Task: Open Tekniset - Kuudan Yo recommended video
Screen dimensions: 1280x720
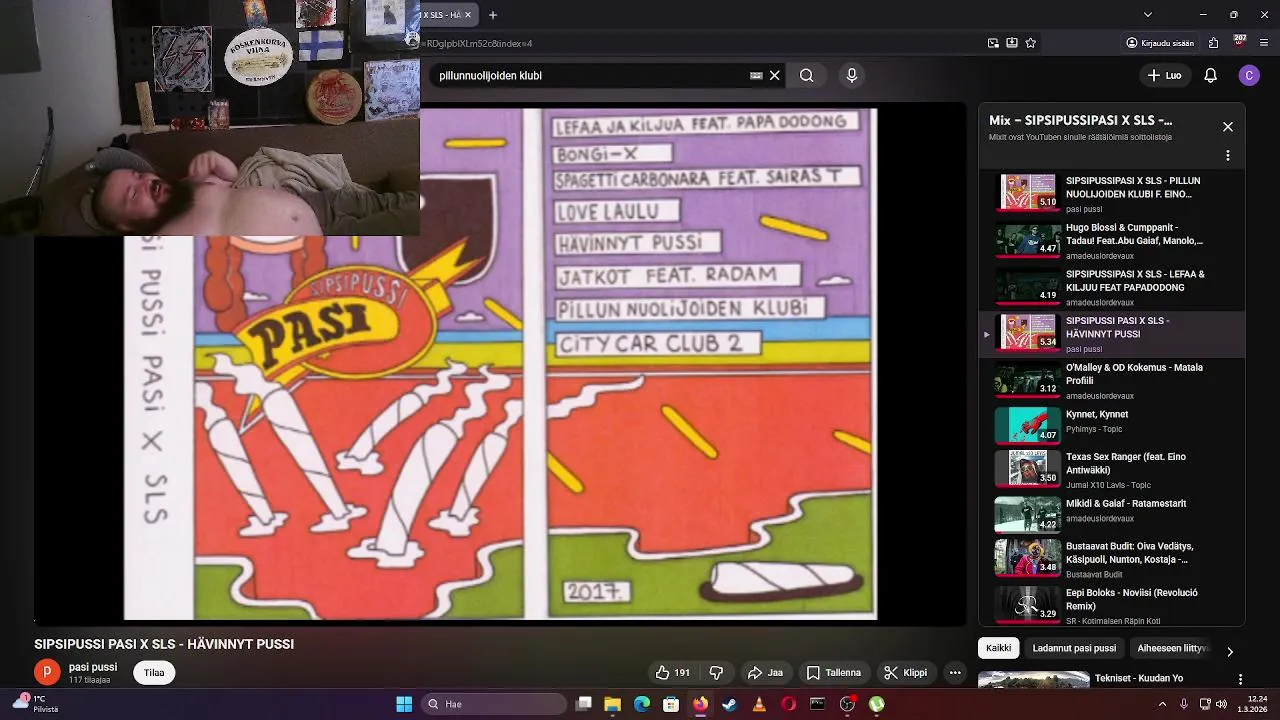Action: click(x=1138, y=678)
